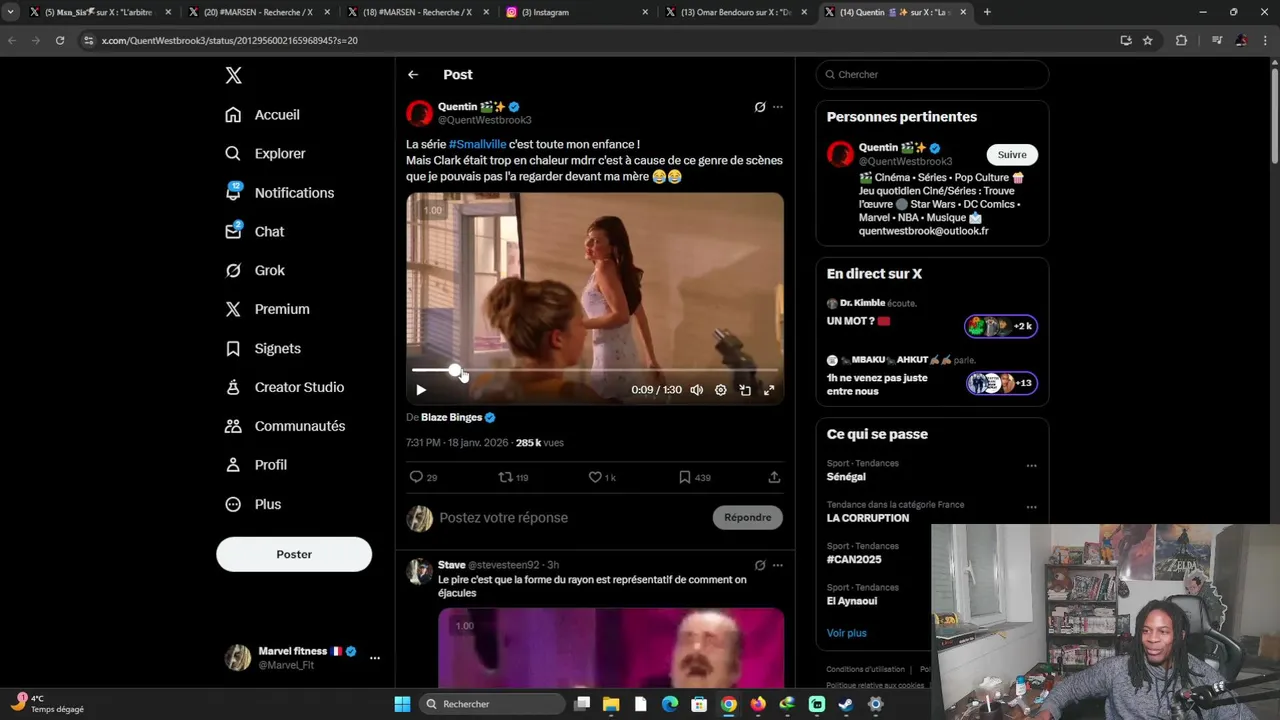Open more options for Sénégal trend
Viewport: 1280px width, 720px height.
(x=1031, y=465)
